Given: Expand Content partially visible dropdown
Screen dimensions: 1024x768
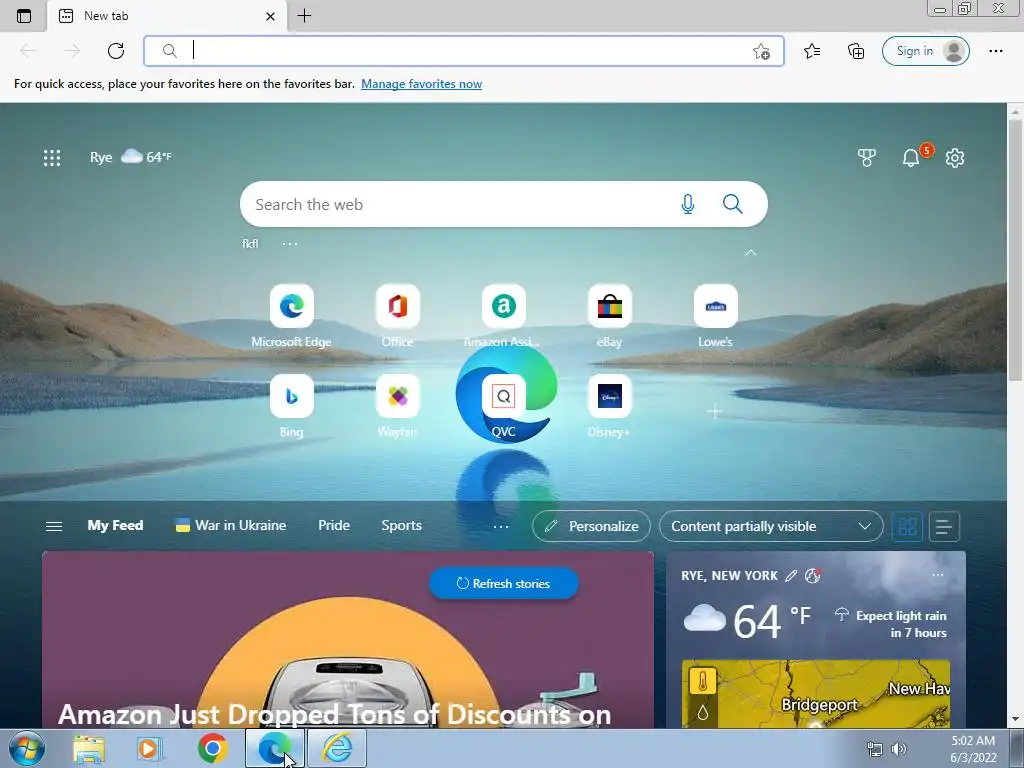Looking at the screenshot, I should click(771, 526).
